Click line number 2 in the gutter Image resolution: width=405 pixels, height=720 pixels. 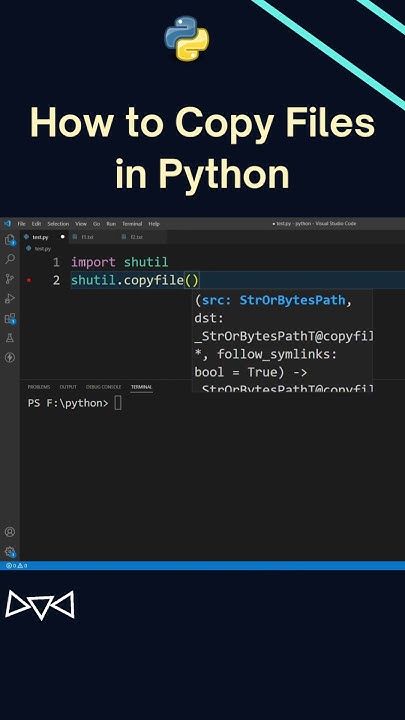(x=56, y=280)
